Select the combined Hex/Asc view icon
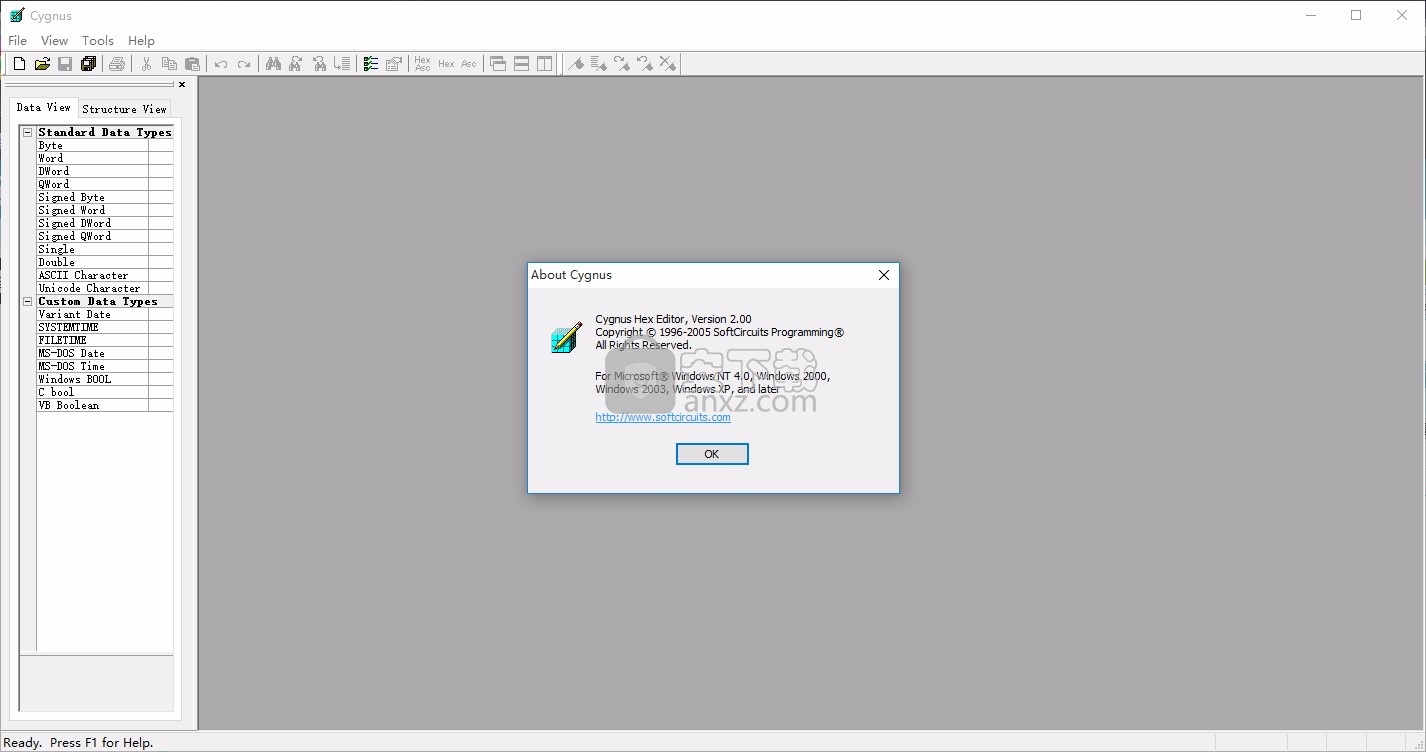 pyautogui.click(x=422, y=64)
